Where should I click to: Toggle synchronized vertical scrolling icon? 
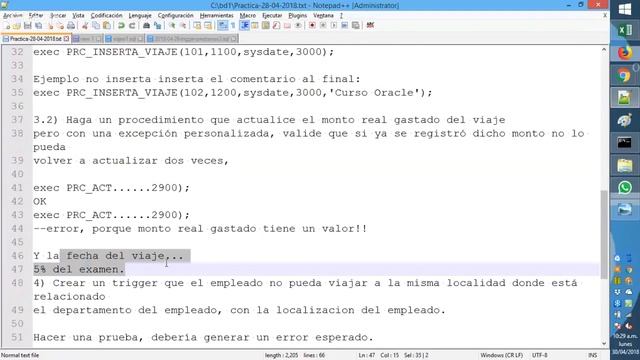[x=197, y=26]
